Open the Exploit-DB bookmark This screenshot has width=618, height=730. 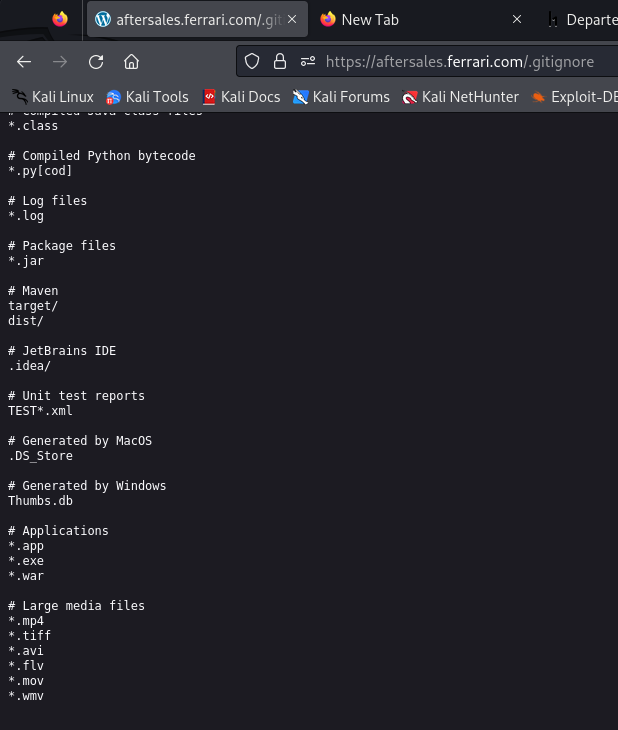click(574, 97)
